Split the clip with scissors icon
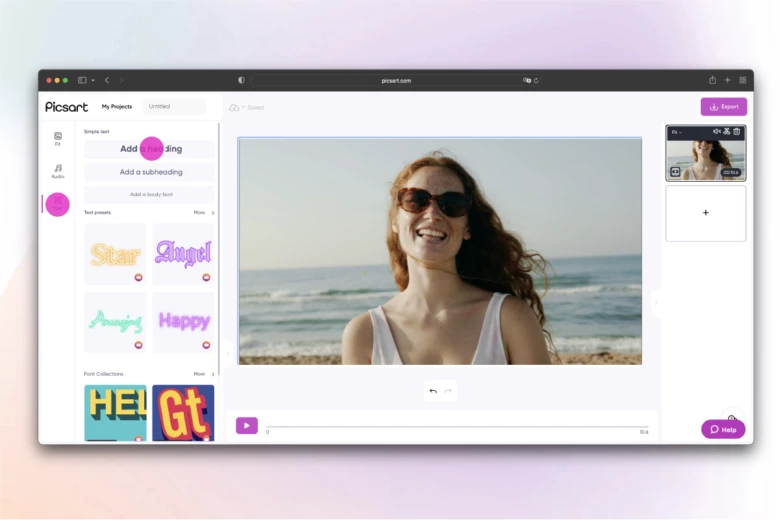780x520 pixels. click(727, 132)
